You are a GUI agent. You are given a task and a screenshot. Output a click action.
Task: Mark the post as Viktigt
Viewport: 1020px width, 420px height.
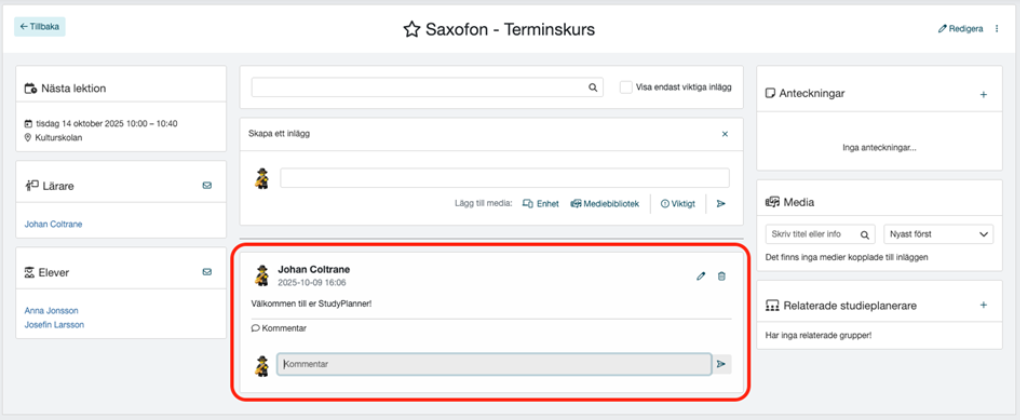point(678,203)
